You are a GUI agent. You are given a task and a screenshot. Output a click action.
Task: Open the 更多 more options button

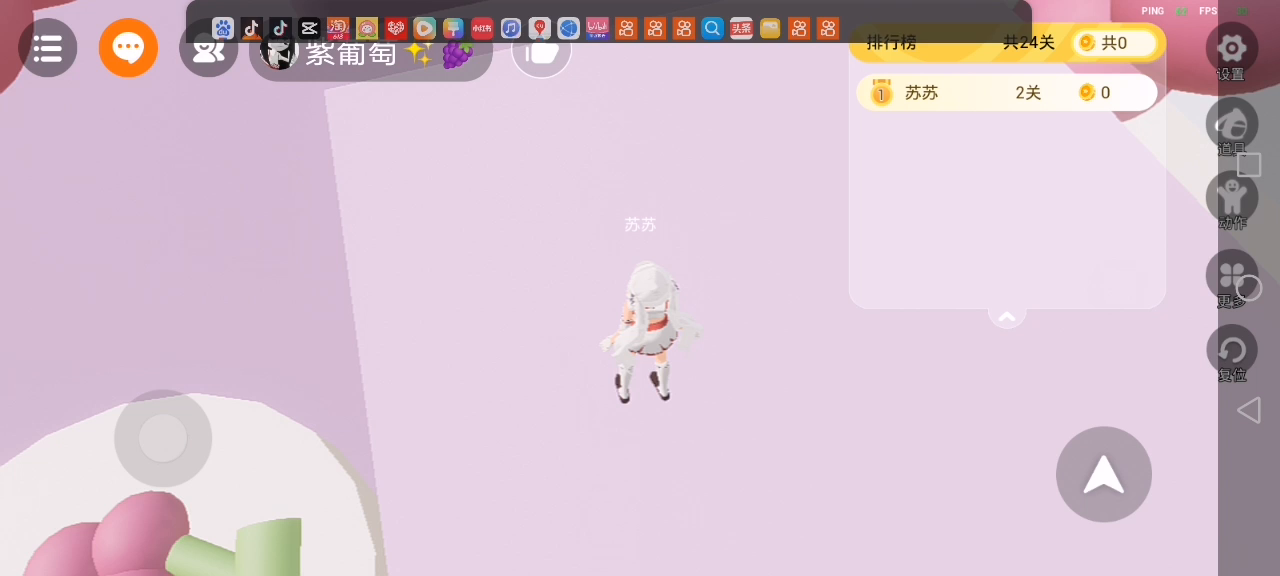point(1231,277)
